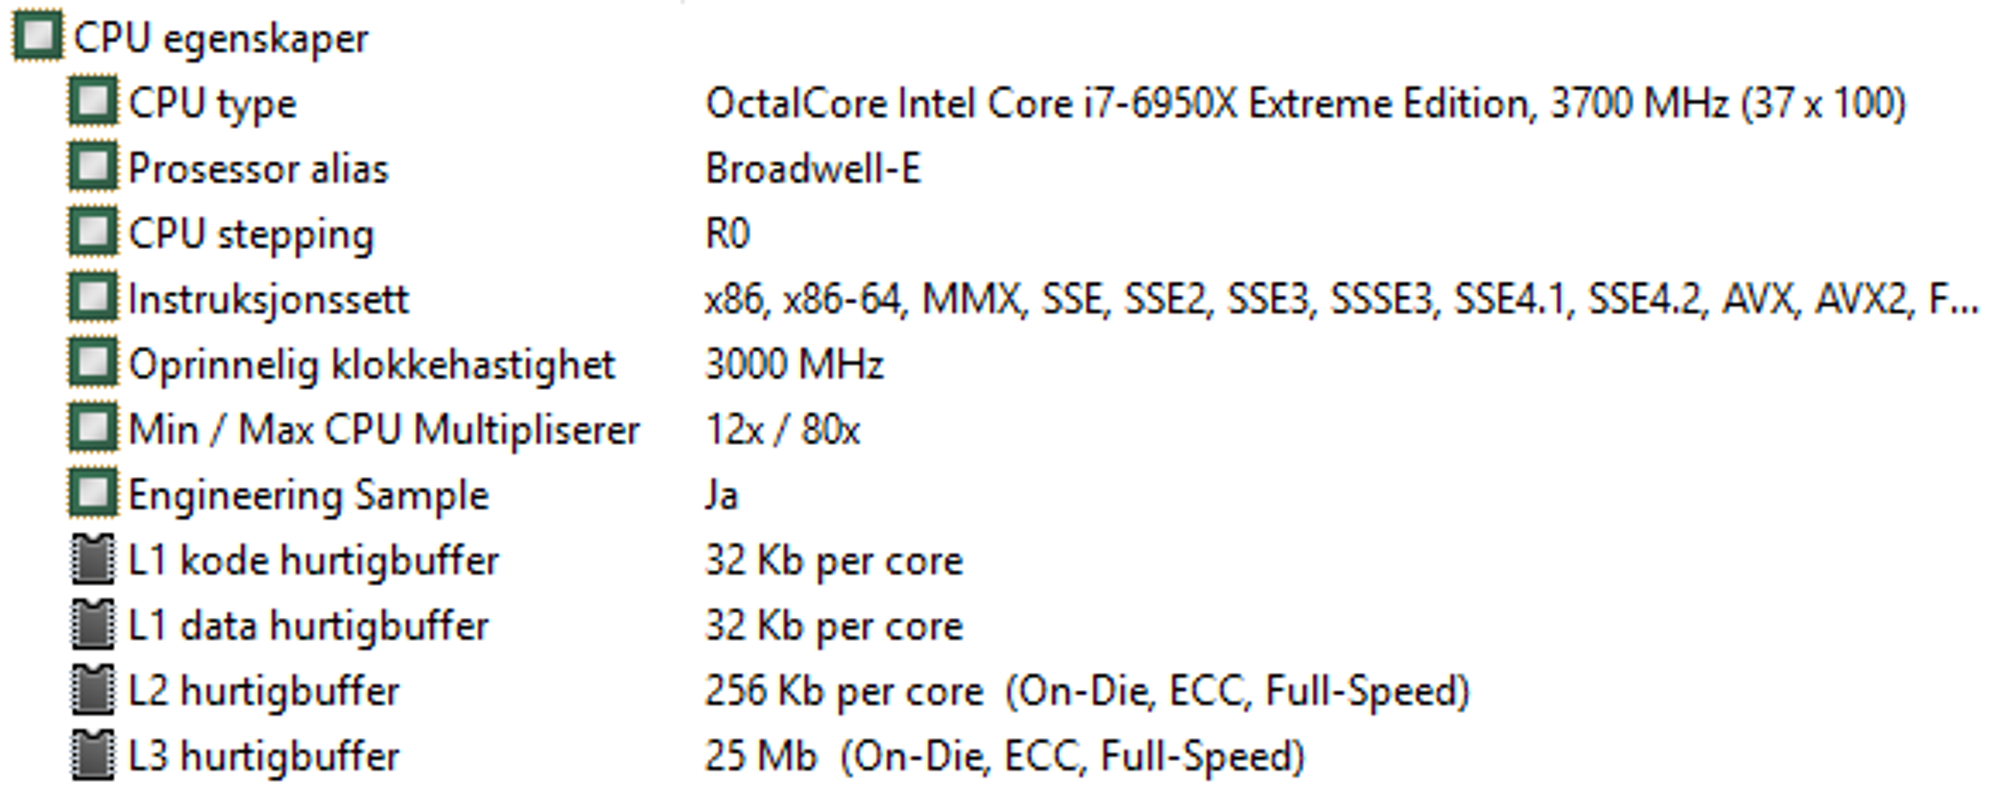Viewport: 2000px width, 794px height.
Task: Select the CPU egenskaper group label
Action: click(221, 39)
